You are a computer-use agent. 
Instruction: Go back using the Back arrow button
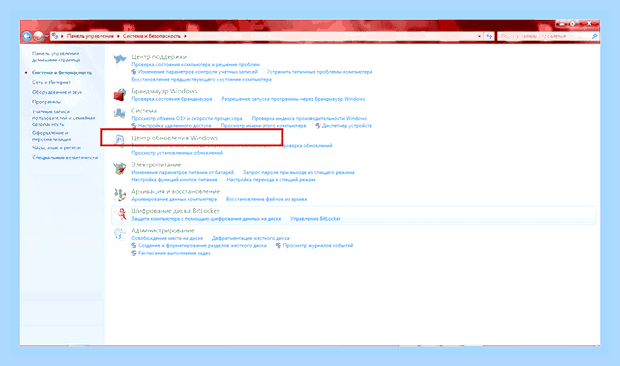point(26,36)
